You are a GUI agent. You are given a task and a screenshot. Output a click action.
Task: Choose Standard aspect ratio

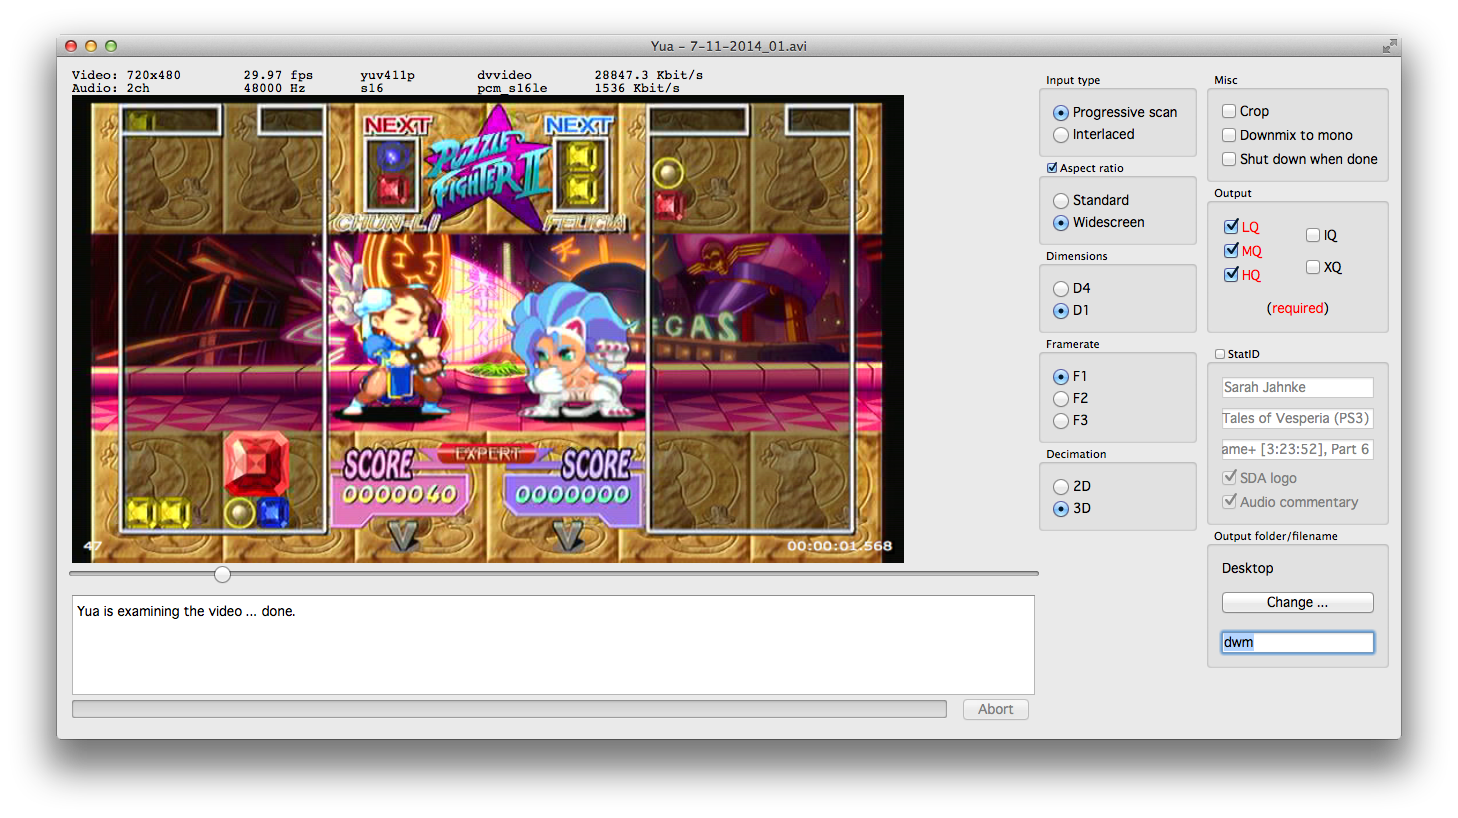coord(1061,201)
